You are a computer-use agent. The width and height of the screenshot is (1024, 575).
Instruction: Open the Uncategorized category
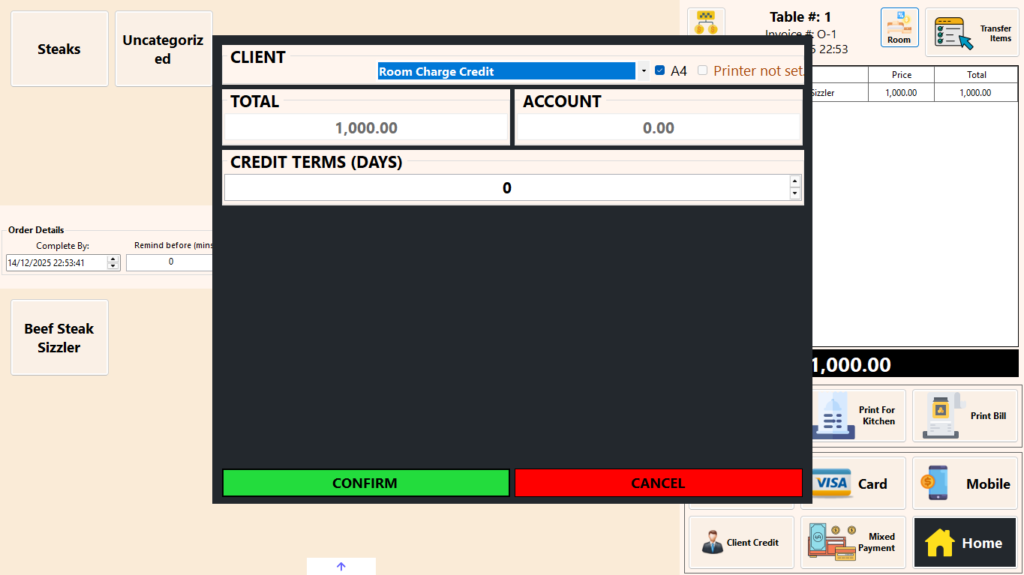[163, 49]
